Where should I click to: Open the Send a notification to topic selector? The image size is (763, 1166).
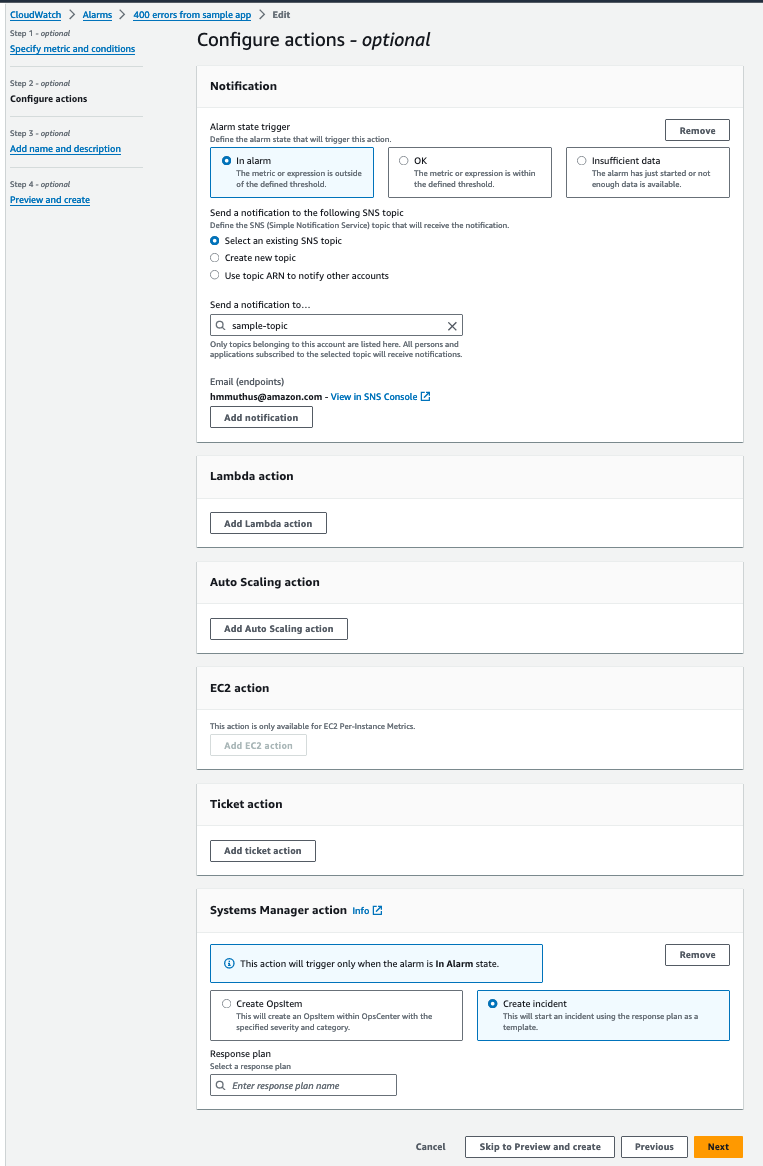[336, 325]
